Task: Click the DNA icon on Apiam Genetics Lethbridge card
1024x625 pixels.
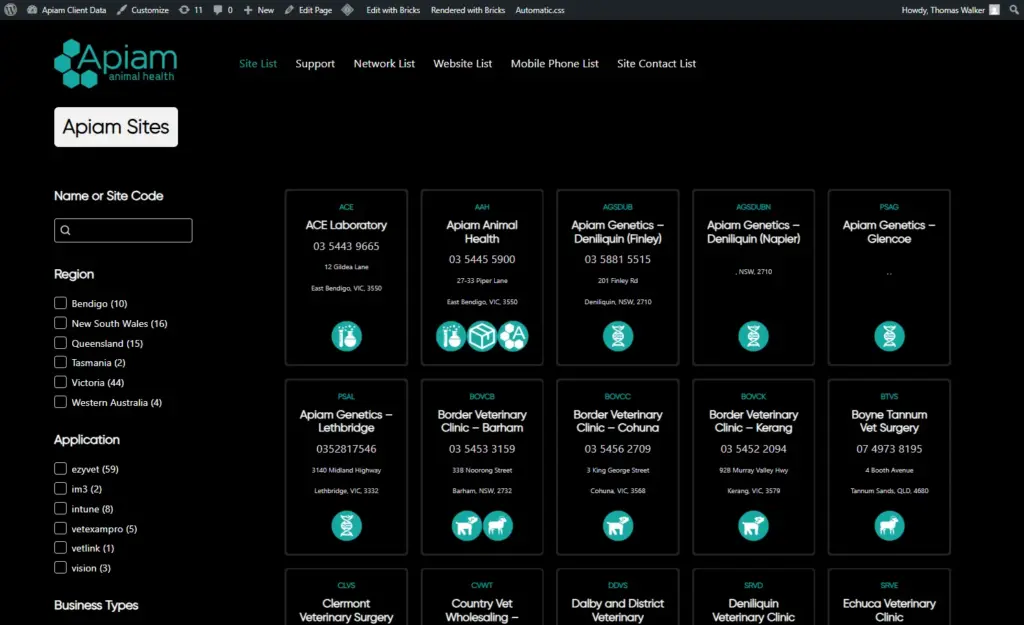Action: coord(346,526)
